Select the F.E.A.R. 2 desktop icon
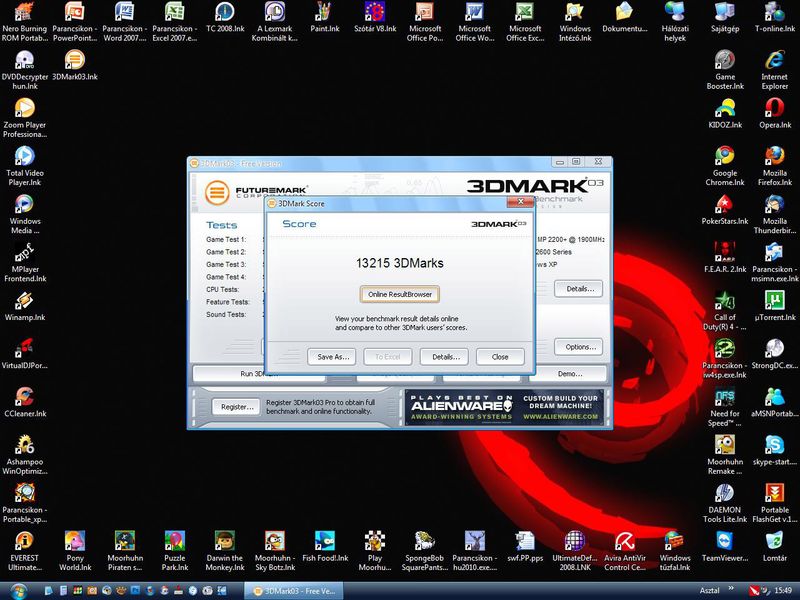This screenshot has width=800, height=600. (724, 258)
